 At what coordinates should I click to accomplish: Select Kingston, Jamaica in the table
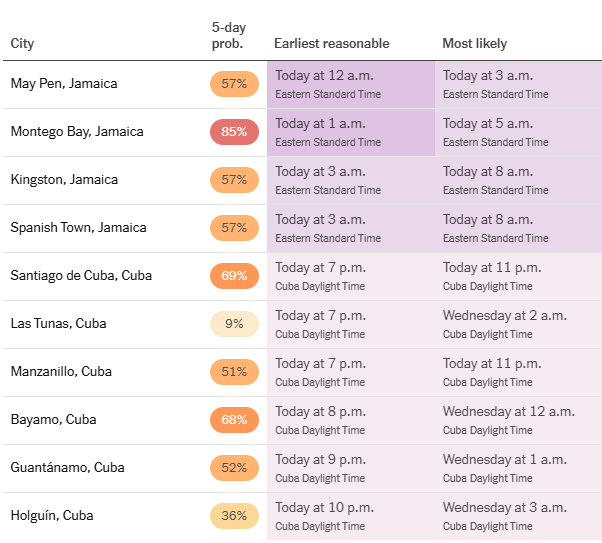coord(64,180)
